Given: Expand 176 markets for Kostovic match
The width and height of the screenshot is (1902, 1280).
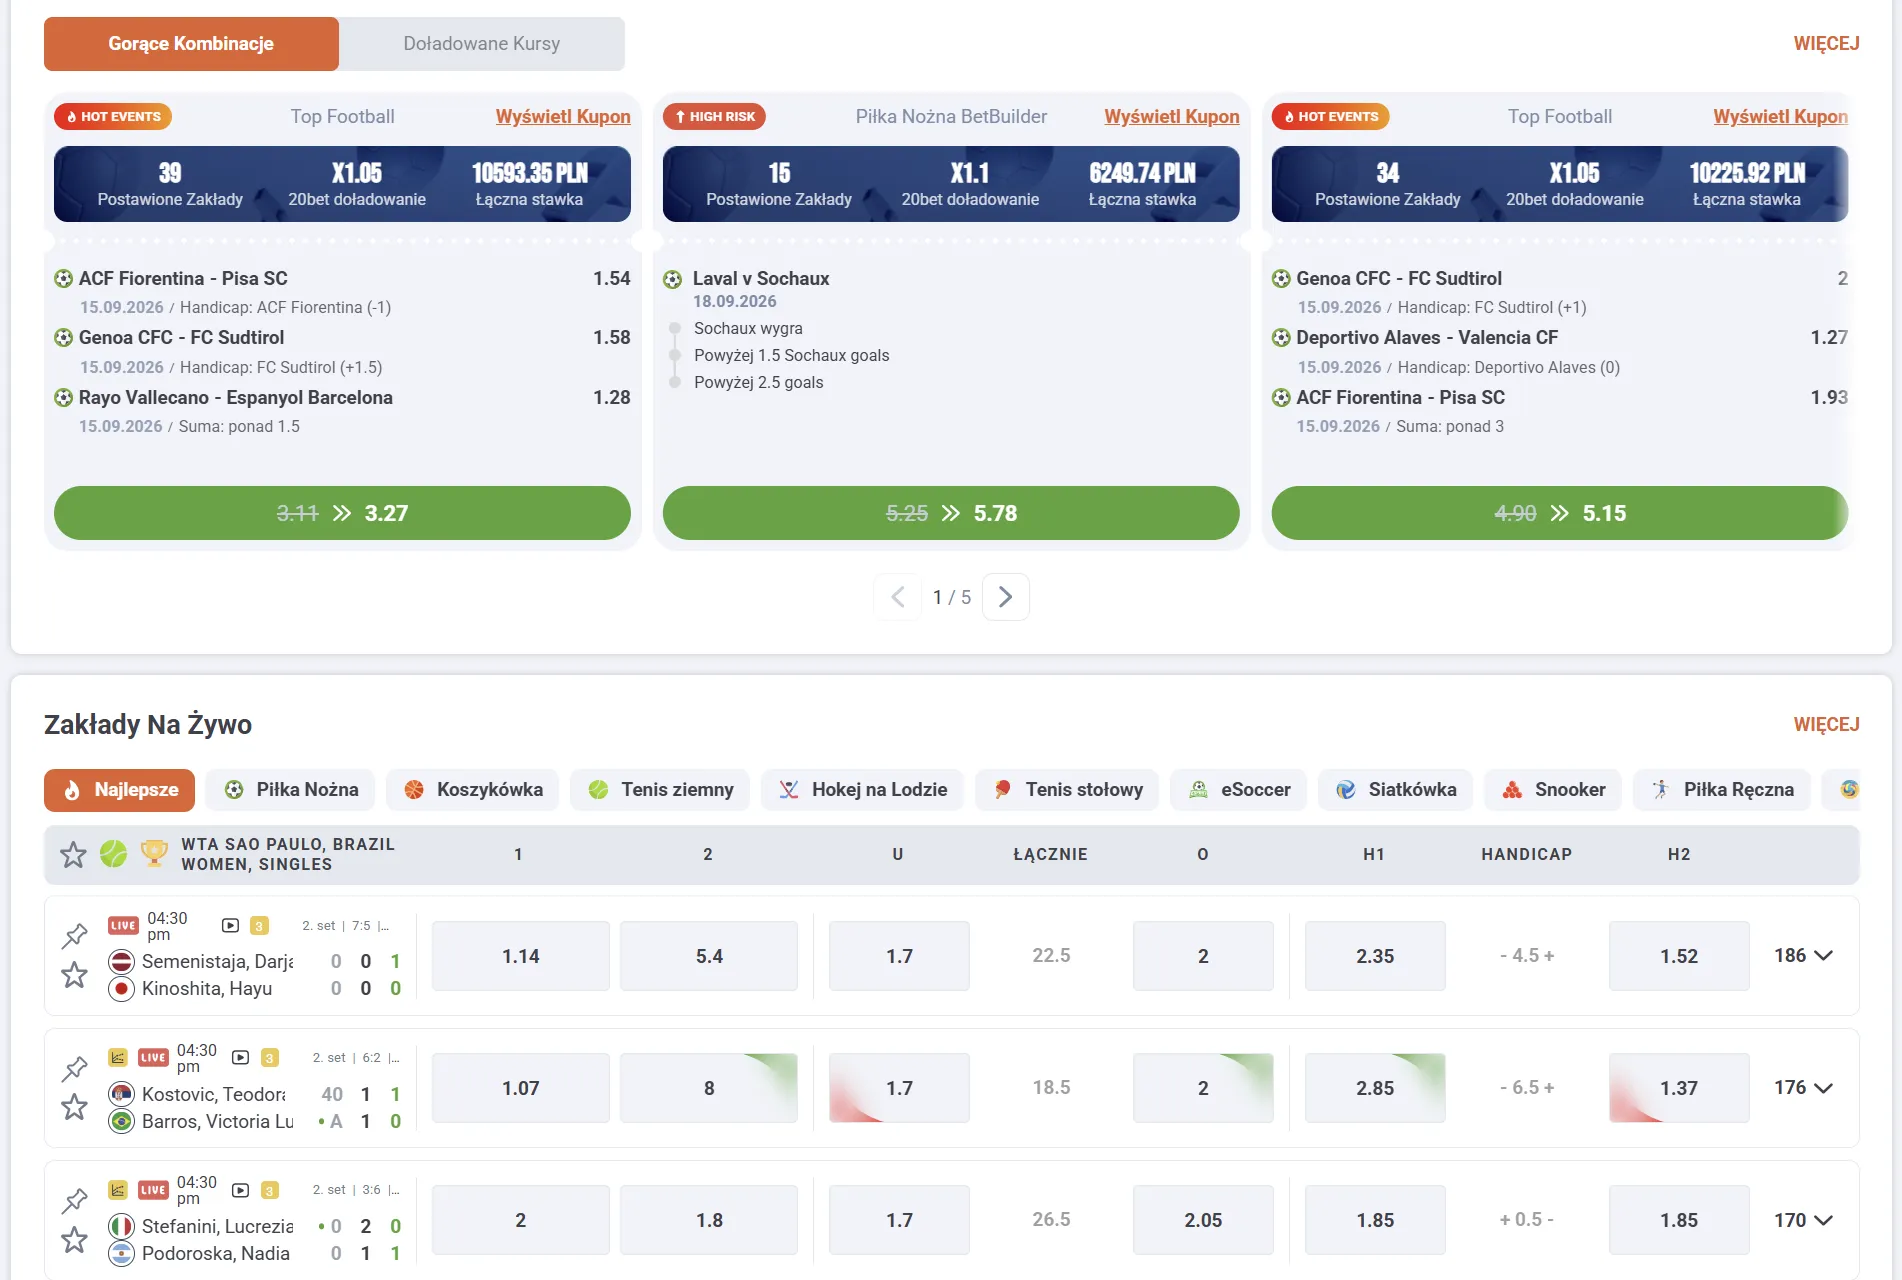Looking at the screenshot, I should [1803, 1088].
